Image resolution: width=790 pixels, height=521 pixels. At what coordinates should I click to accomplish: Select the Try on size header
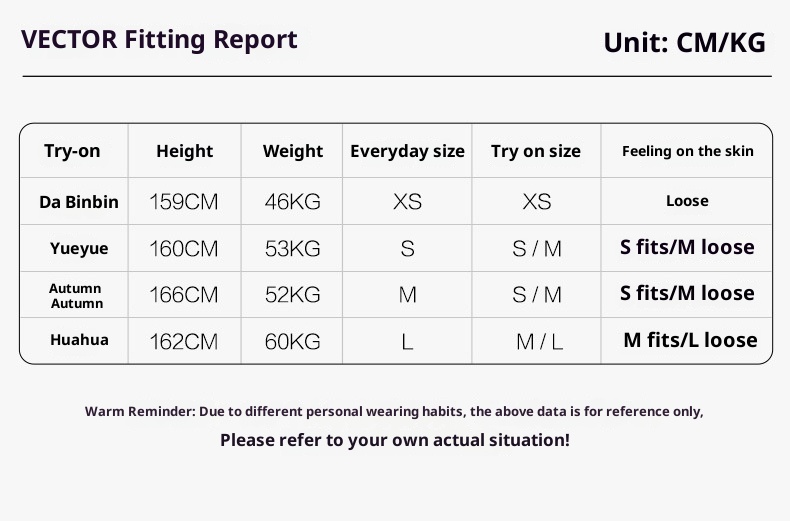(535, 151)
